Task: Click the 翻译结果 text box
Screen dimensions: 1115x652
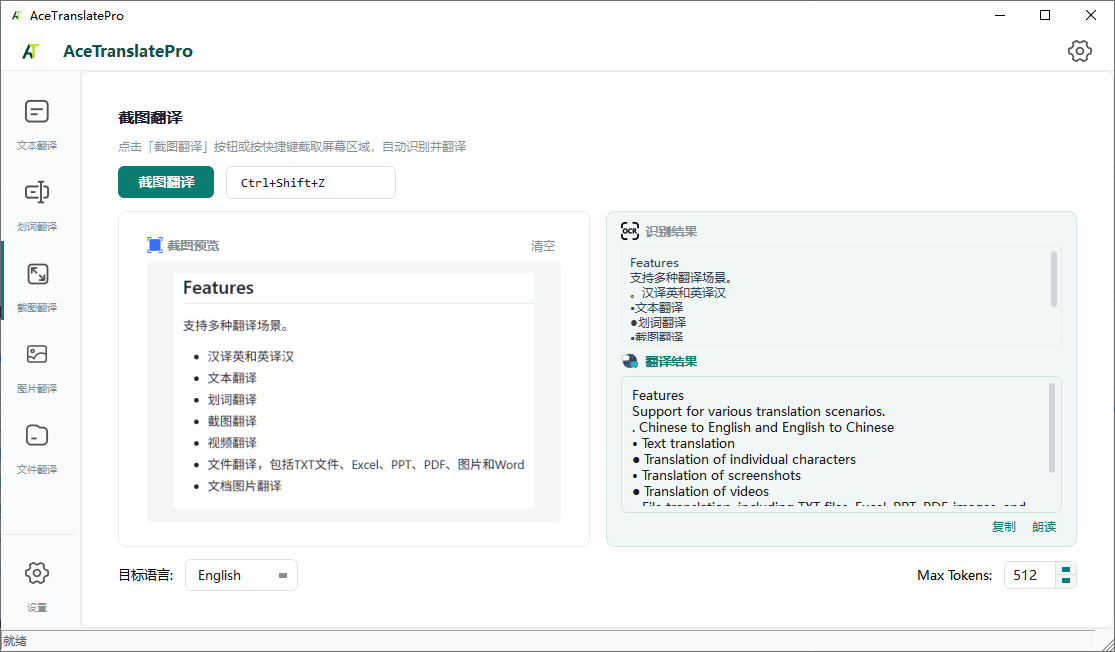Action: (841, 444)
